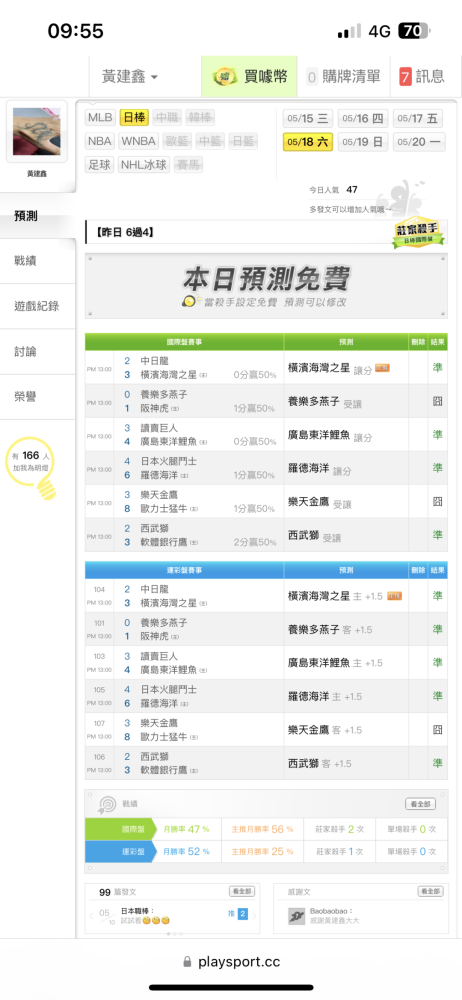Image resolution: width=462 pixels, height=1000 pixels.
Task: Click the lock icon beside playsport.cc
Action: coord(187,962)
